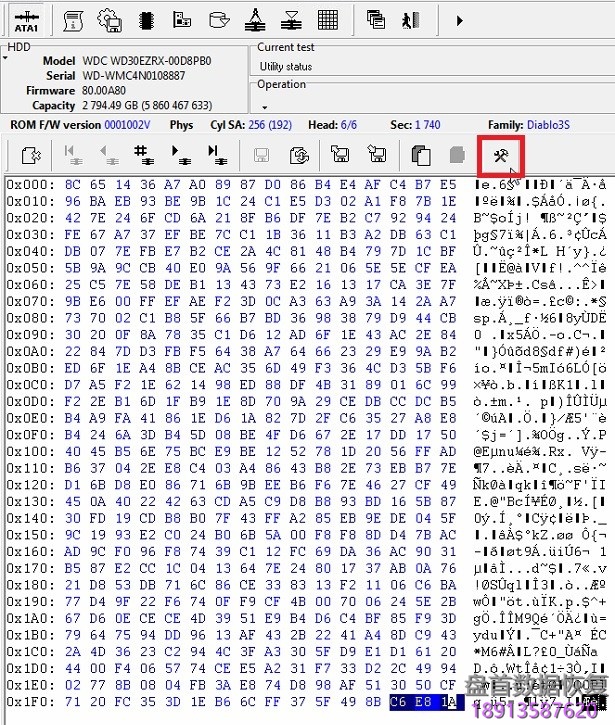Click byte B5 at start of row 0x170
Image resolution: width=615 pixels, height=725 pixels.
(73, 568)
